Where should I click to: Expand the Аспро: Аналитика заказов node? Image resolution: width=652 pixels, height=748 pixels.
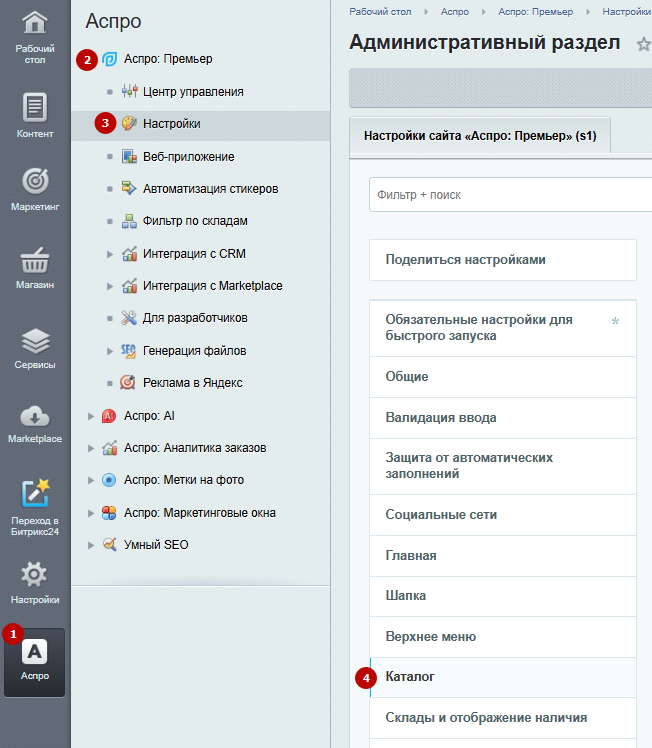(x=91, y=448)
